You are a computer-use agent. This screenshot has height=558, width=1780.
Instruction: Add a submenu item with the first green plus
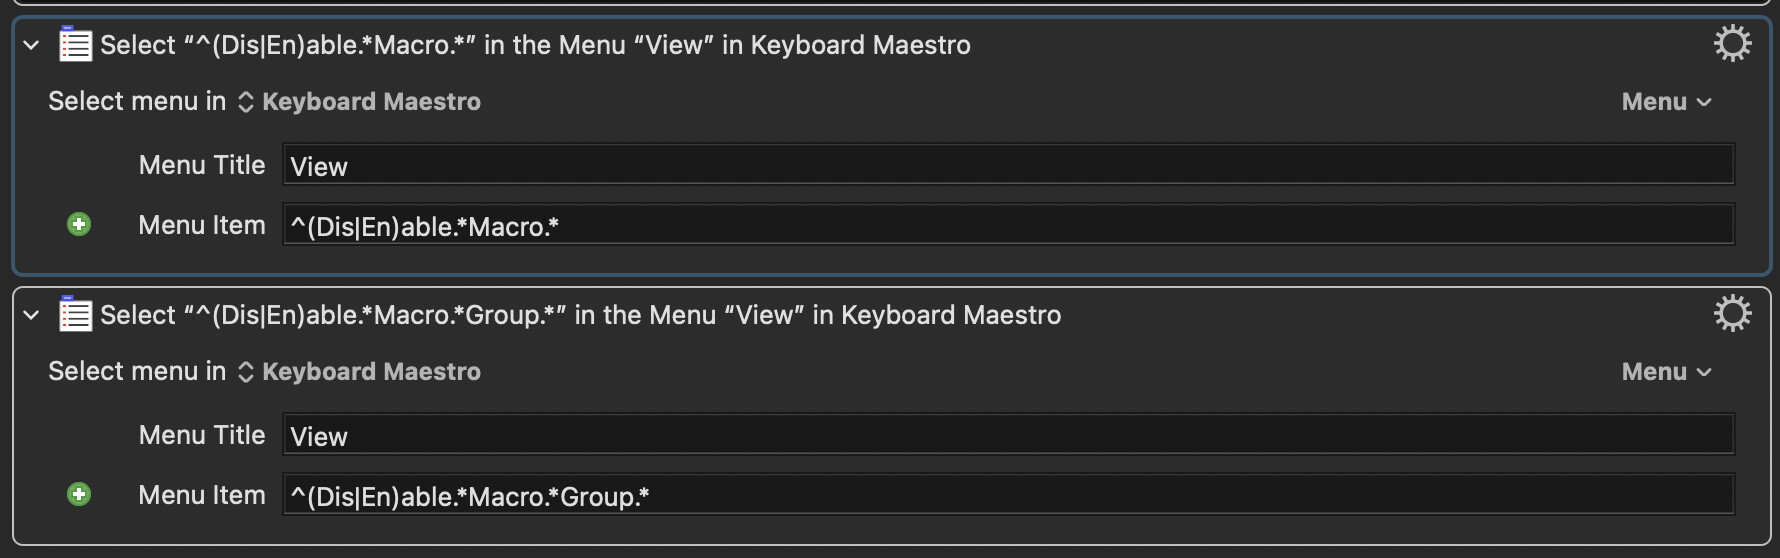[x=79, y=225]
